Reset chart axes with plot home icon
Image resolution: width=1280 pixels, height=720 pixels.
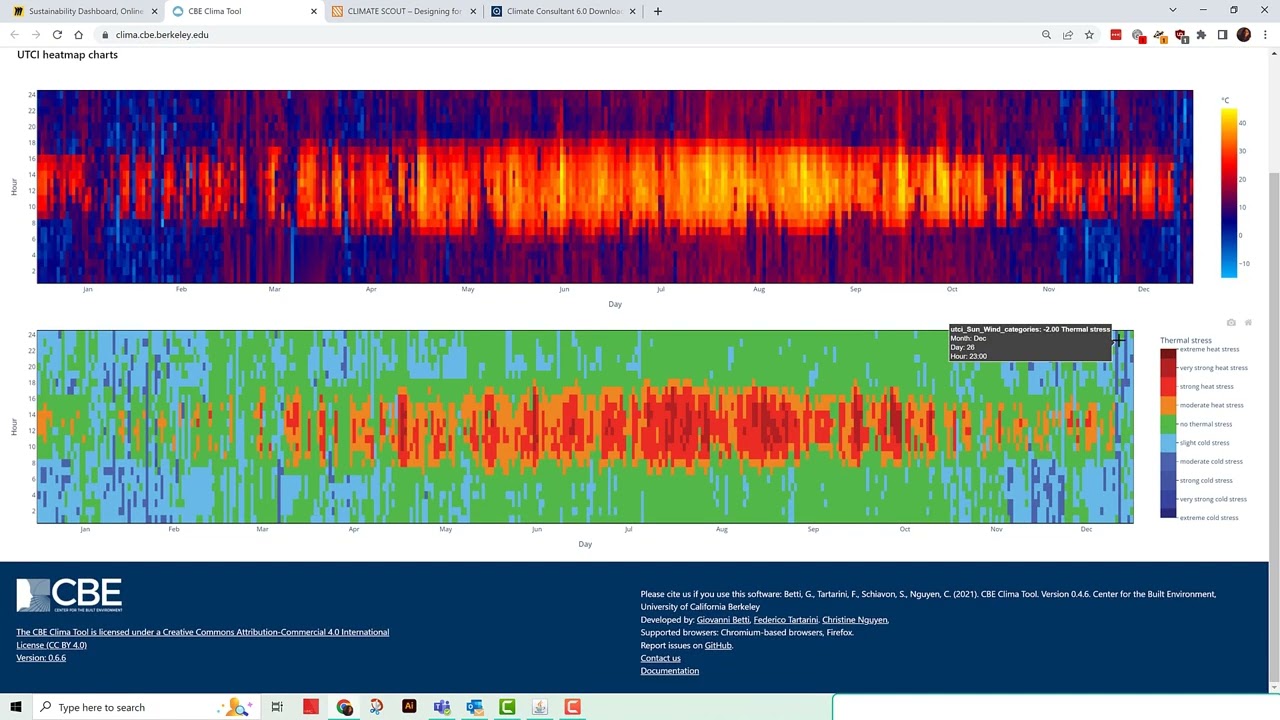(x=1248, y=323)
